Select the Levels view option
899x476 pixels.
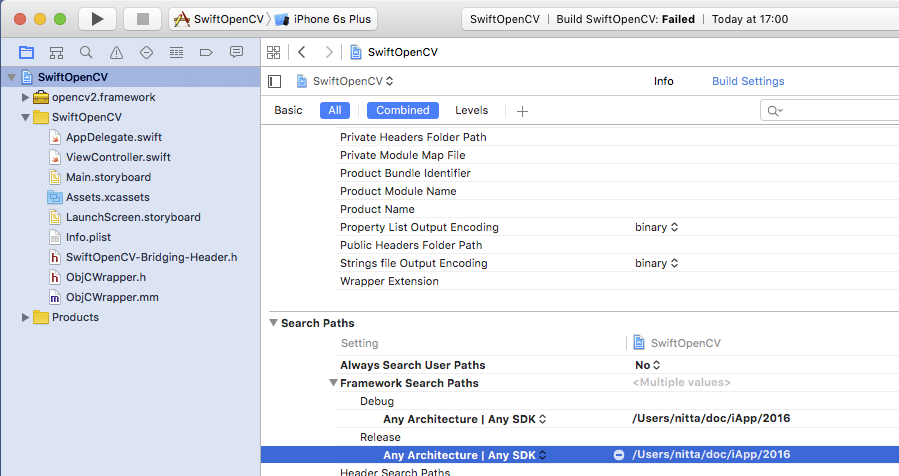[x=472, y=110]
